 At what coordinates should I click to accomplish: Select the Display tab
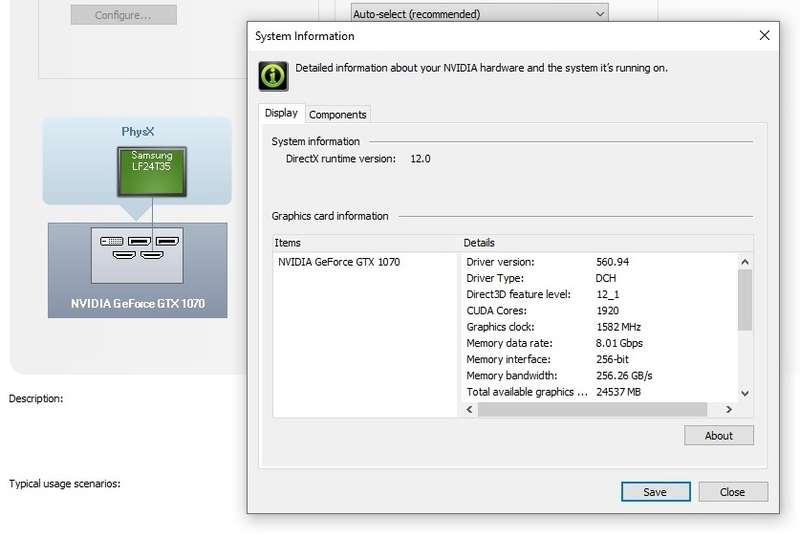pos(281,113)
